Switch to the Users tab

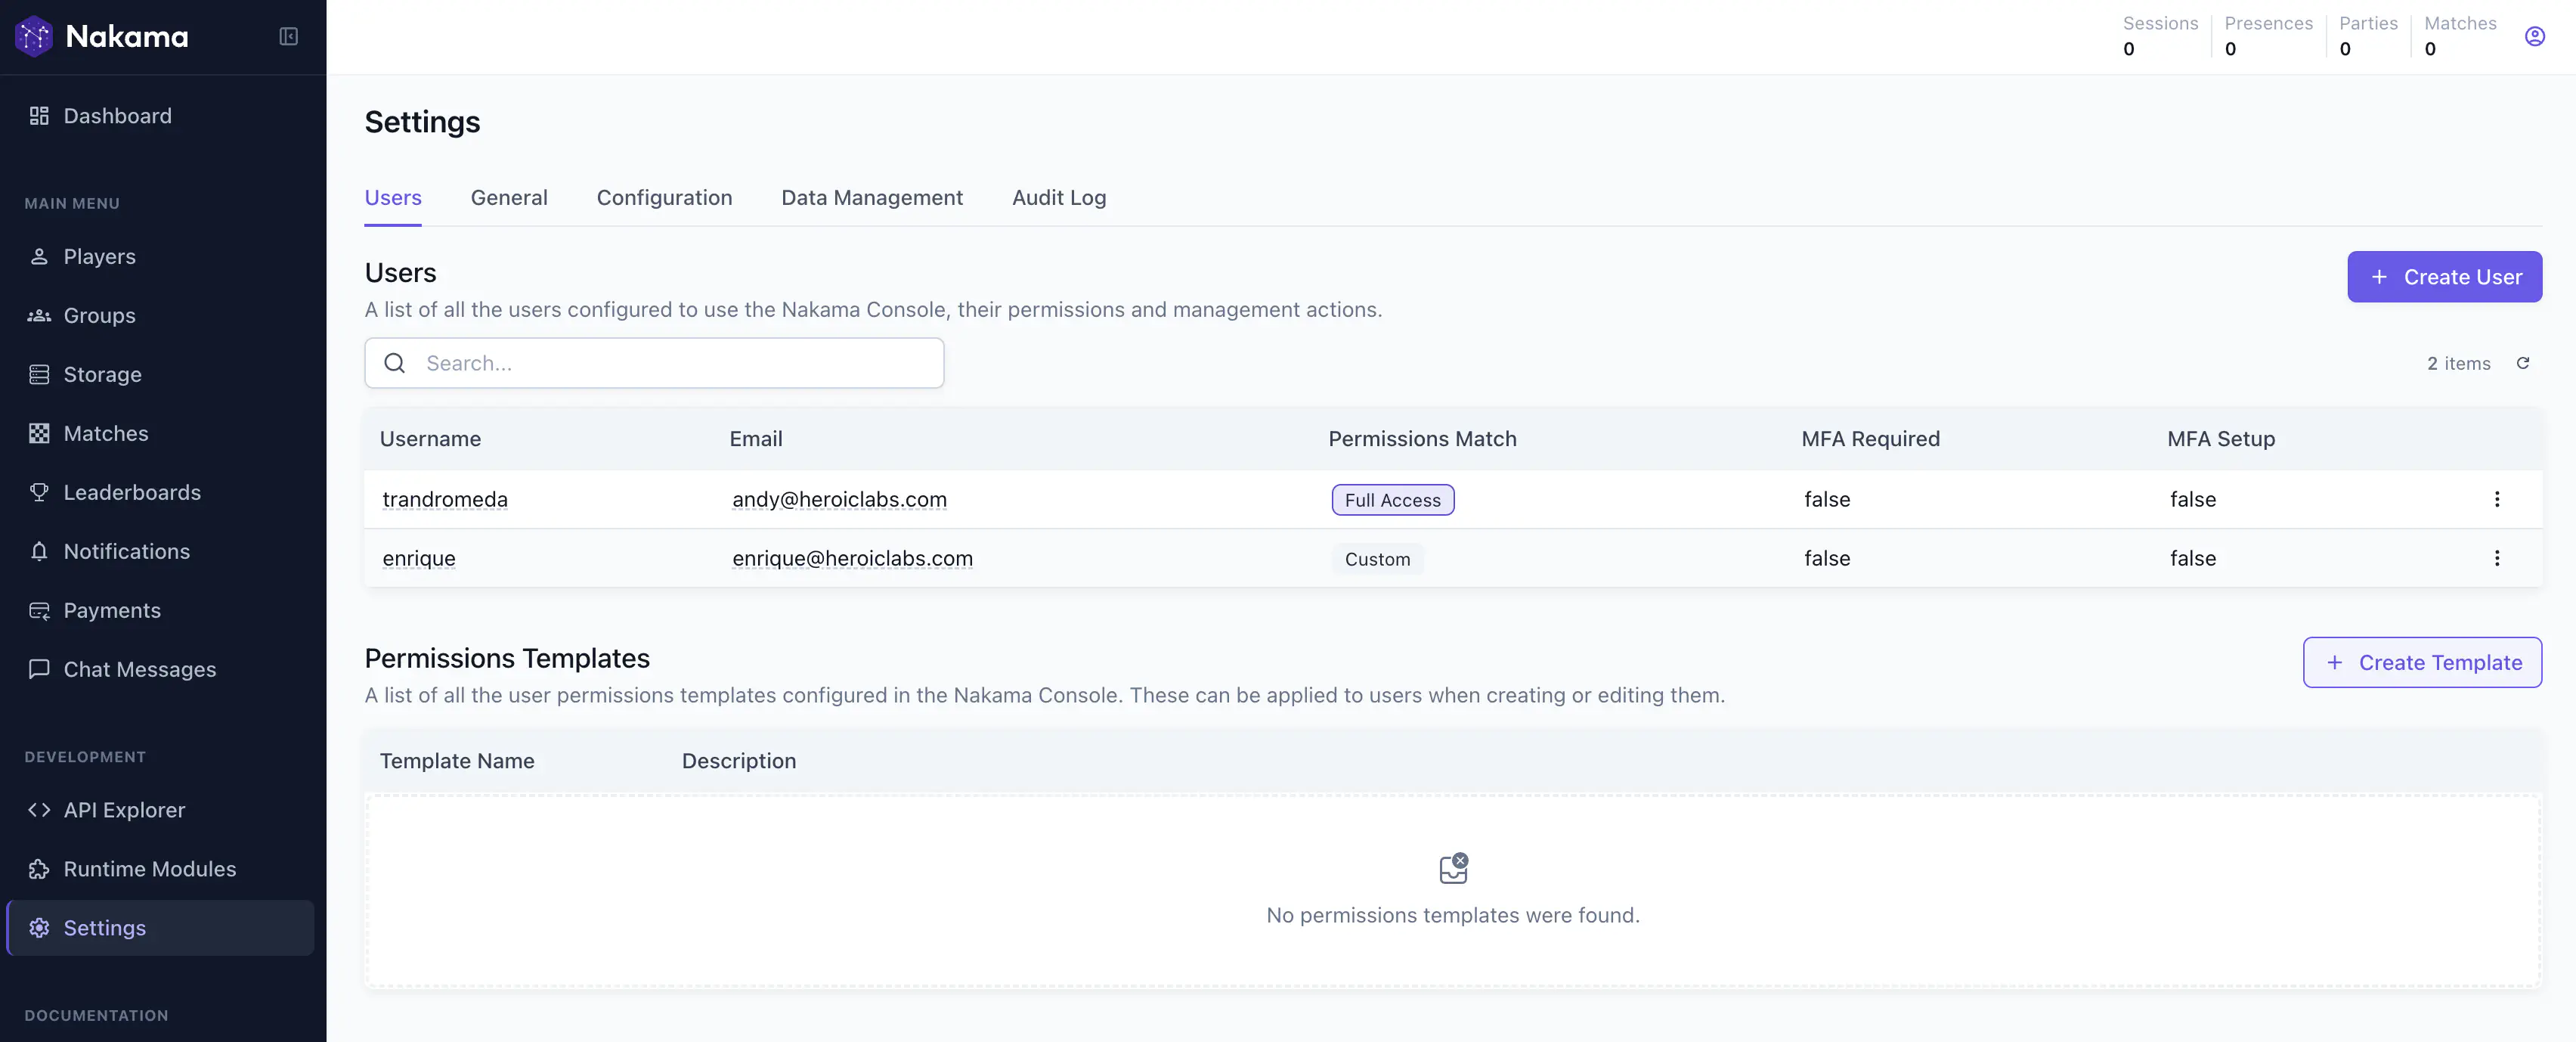point(393,198)
